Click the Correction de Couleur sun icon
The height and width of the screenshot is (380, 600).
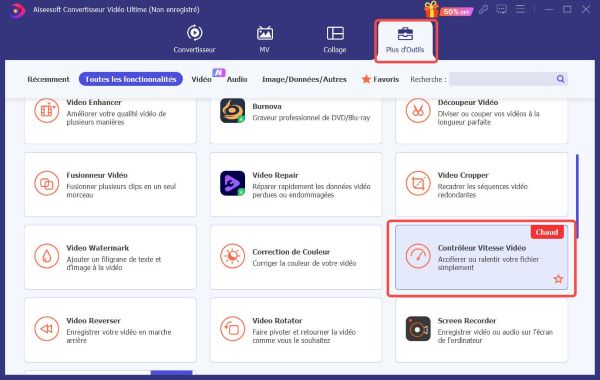[x=232, y=256]
